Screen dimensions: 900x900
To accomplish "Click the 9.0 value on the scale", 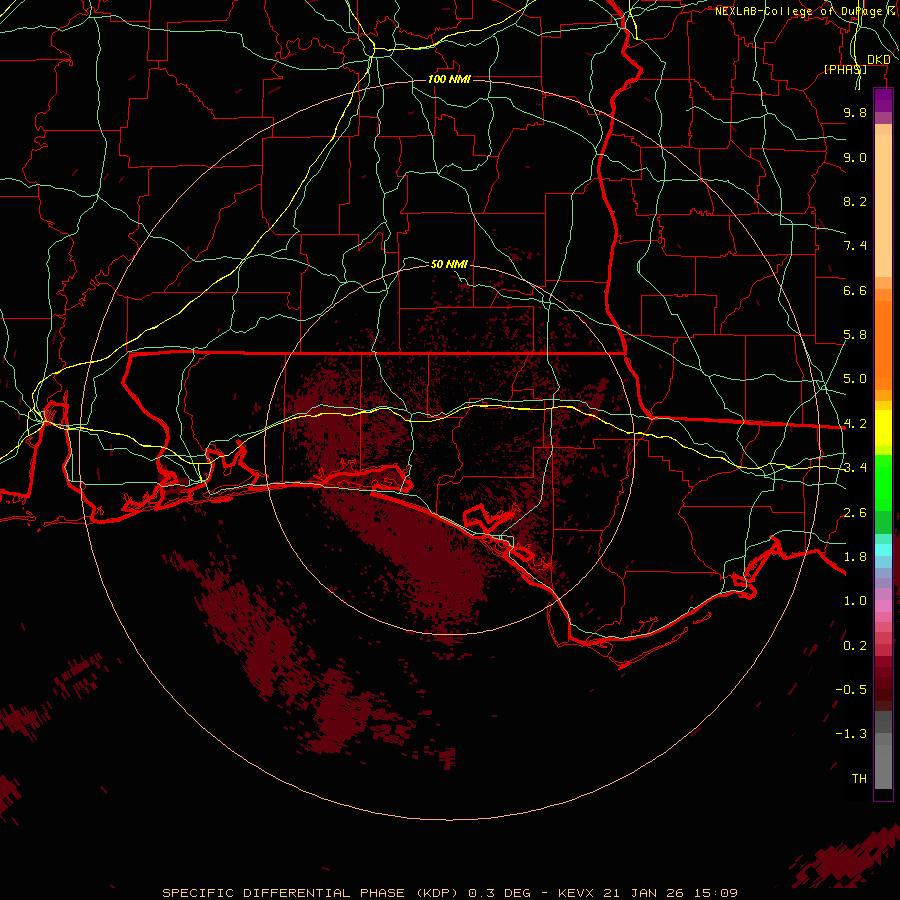I will (x=855, y=157).
